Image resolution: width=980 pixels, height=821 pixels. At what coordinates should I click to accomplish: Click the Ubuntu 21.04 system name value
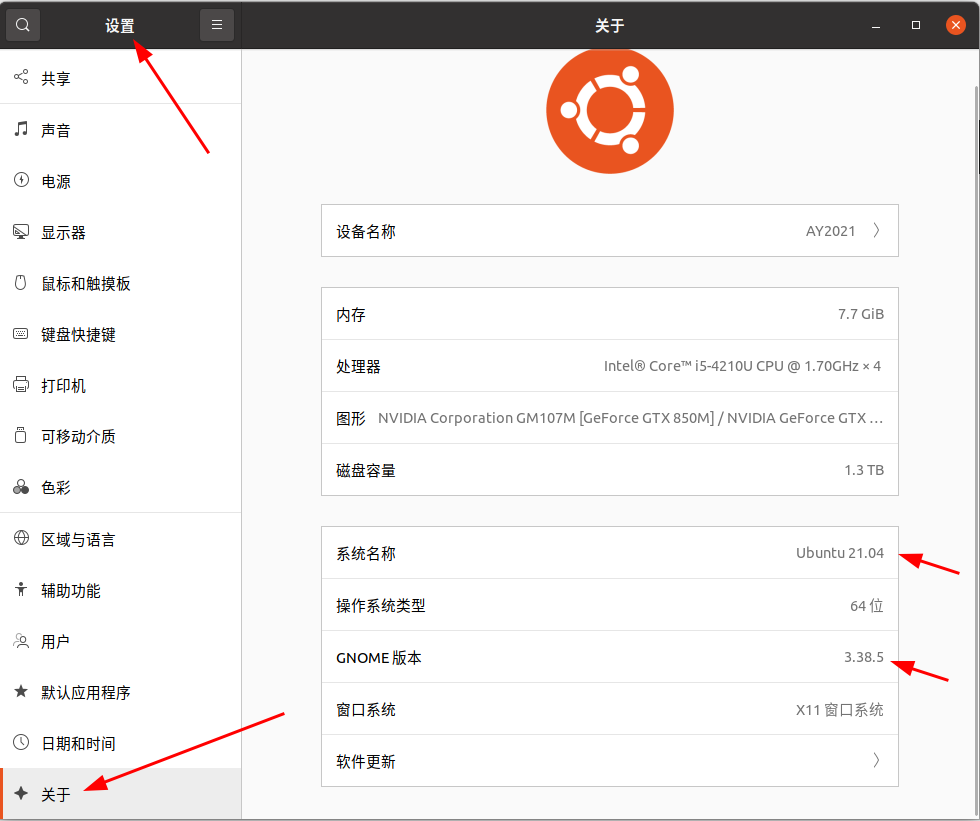pyautogui.click(x=839, y=553)
